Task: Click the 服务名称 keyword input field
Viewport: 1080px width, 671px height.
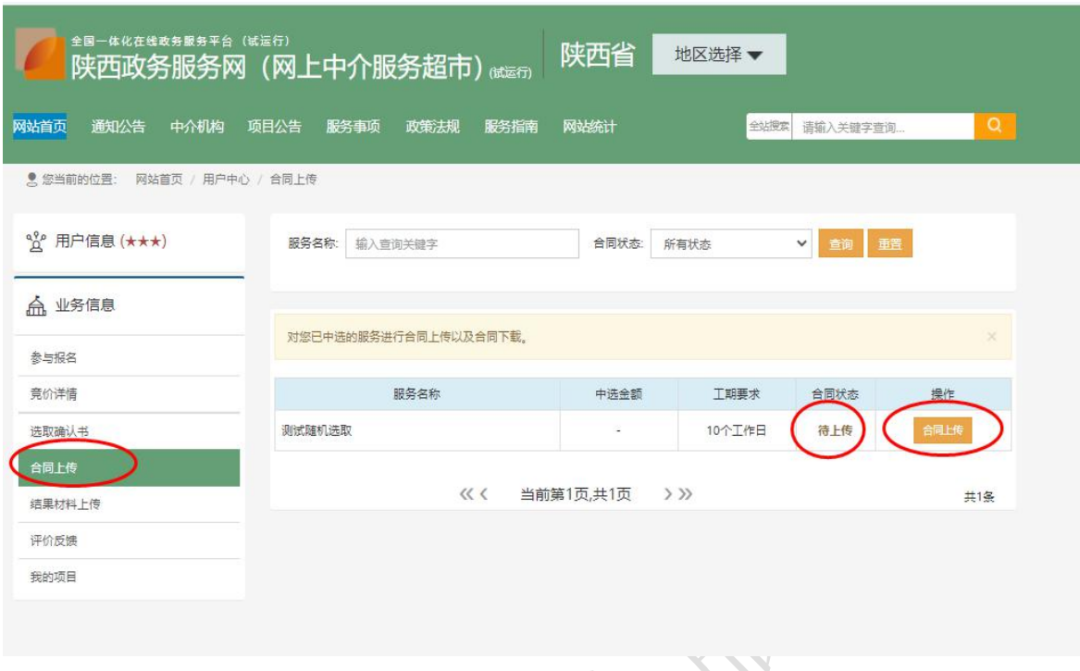Action: pos(462,244)
